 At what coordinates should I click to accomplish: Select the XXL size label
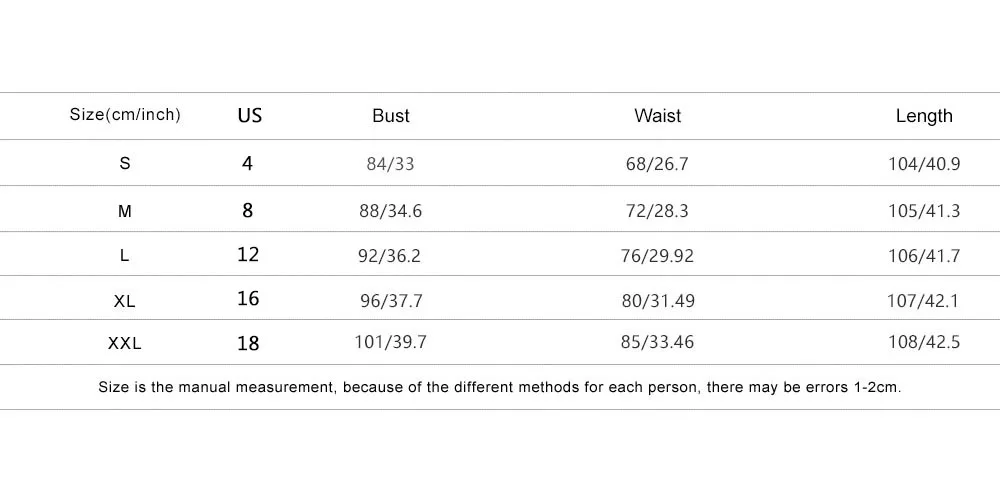coord(124,344)
